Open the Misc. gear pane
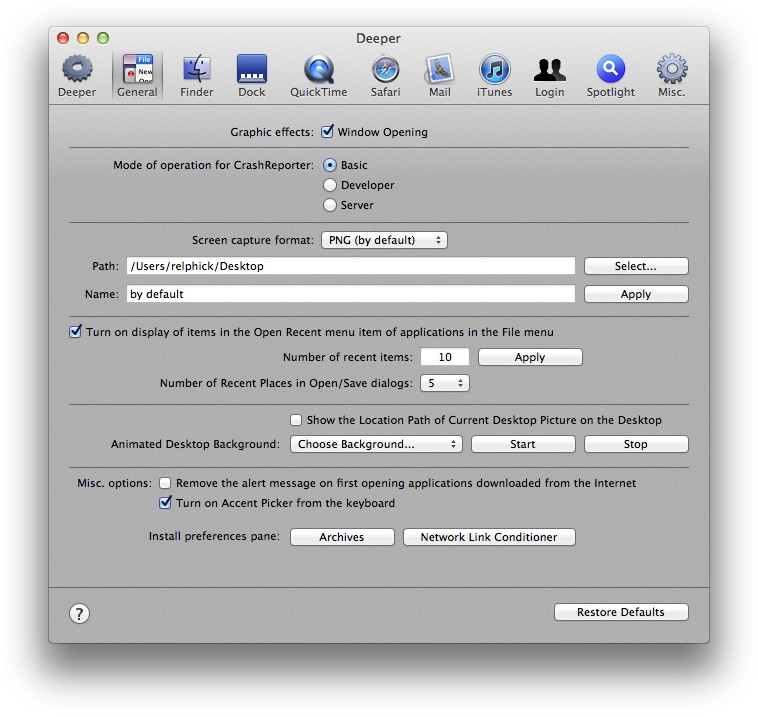 pyautogui.click(x=671, y=76)
